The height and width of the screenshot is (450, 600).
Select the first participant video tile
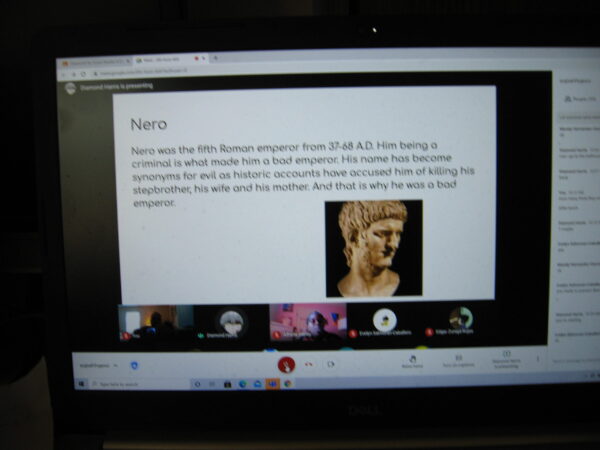coord(156,323)
